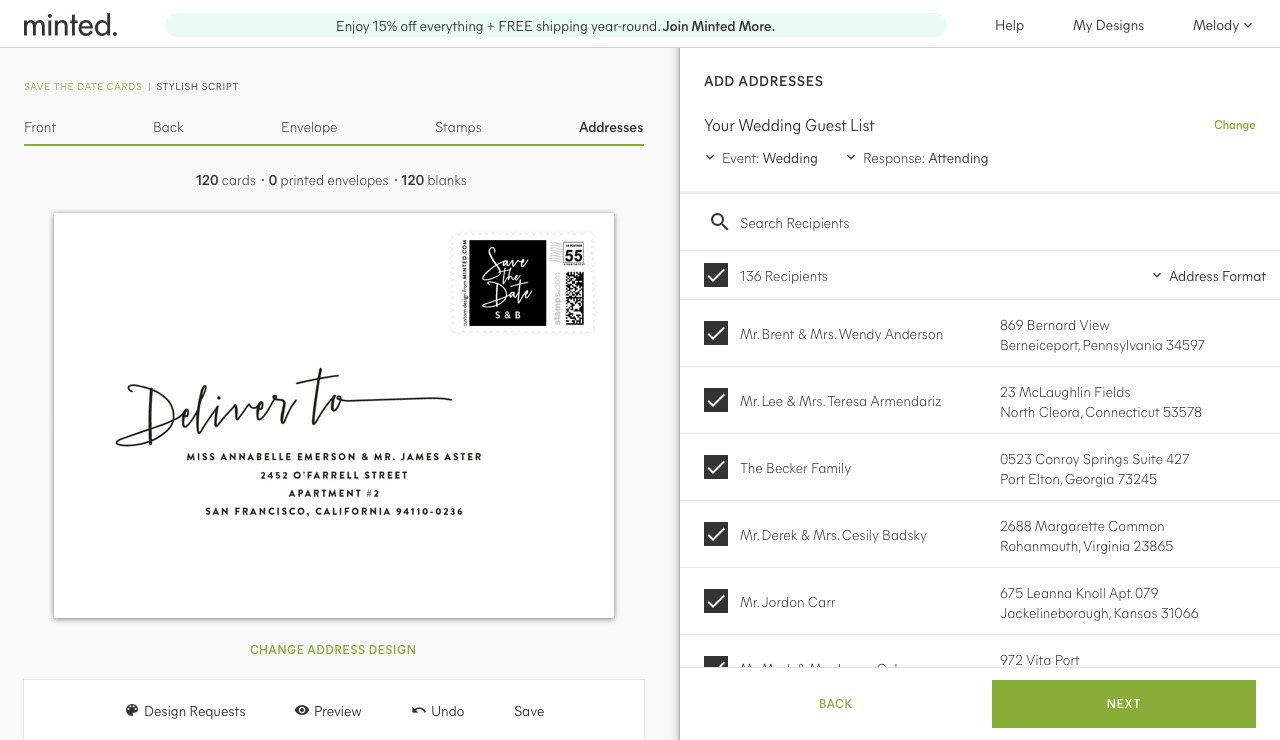
Task: Switch to the Stamps tab
Action: click(458, 127)
